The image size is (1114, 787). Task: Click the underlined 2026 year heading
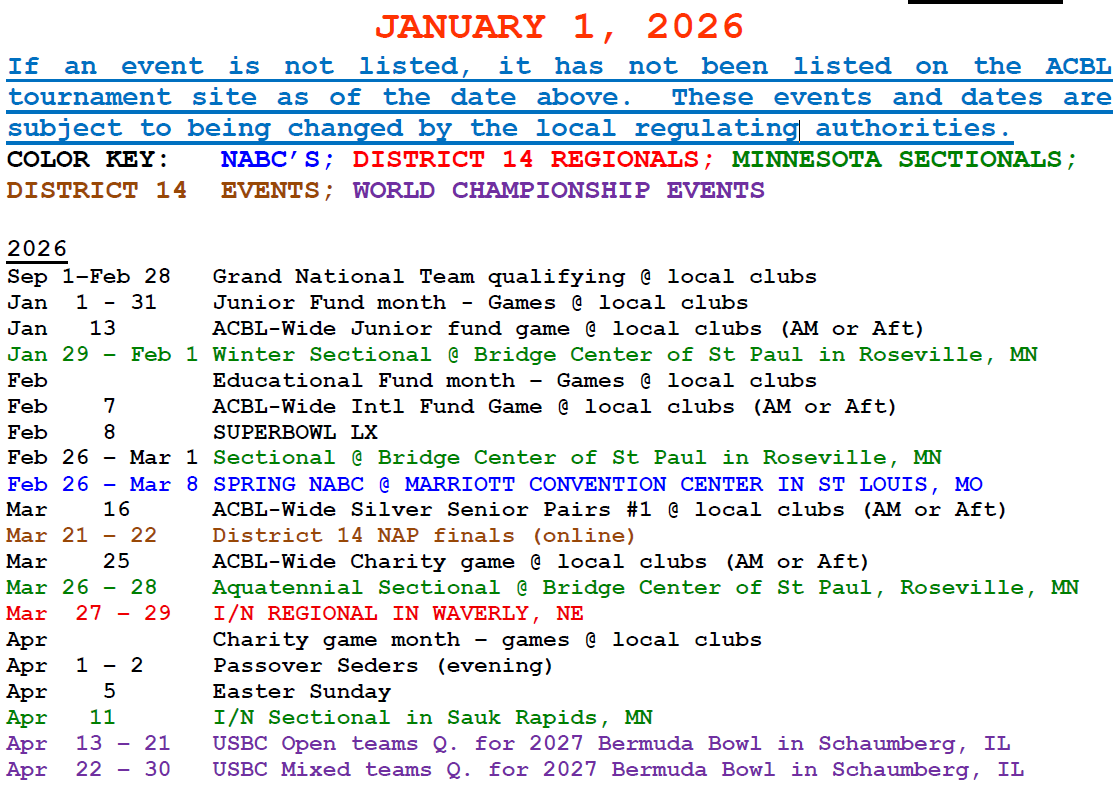(37, 249)
